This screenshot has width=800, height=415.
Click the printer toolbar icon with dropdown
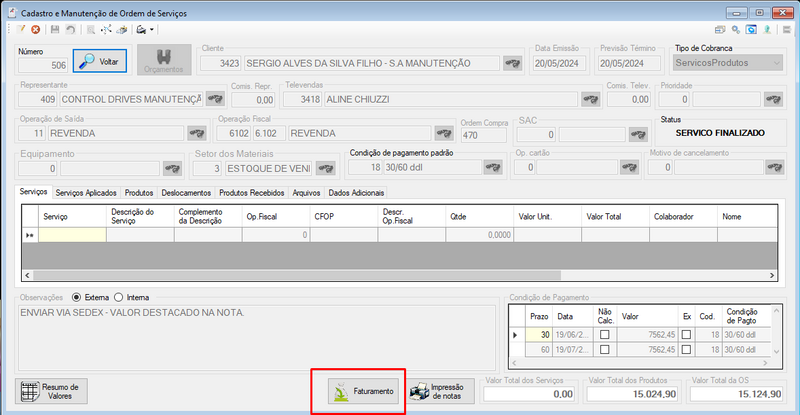141,30
